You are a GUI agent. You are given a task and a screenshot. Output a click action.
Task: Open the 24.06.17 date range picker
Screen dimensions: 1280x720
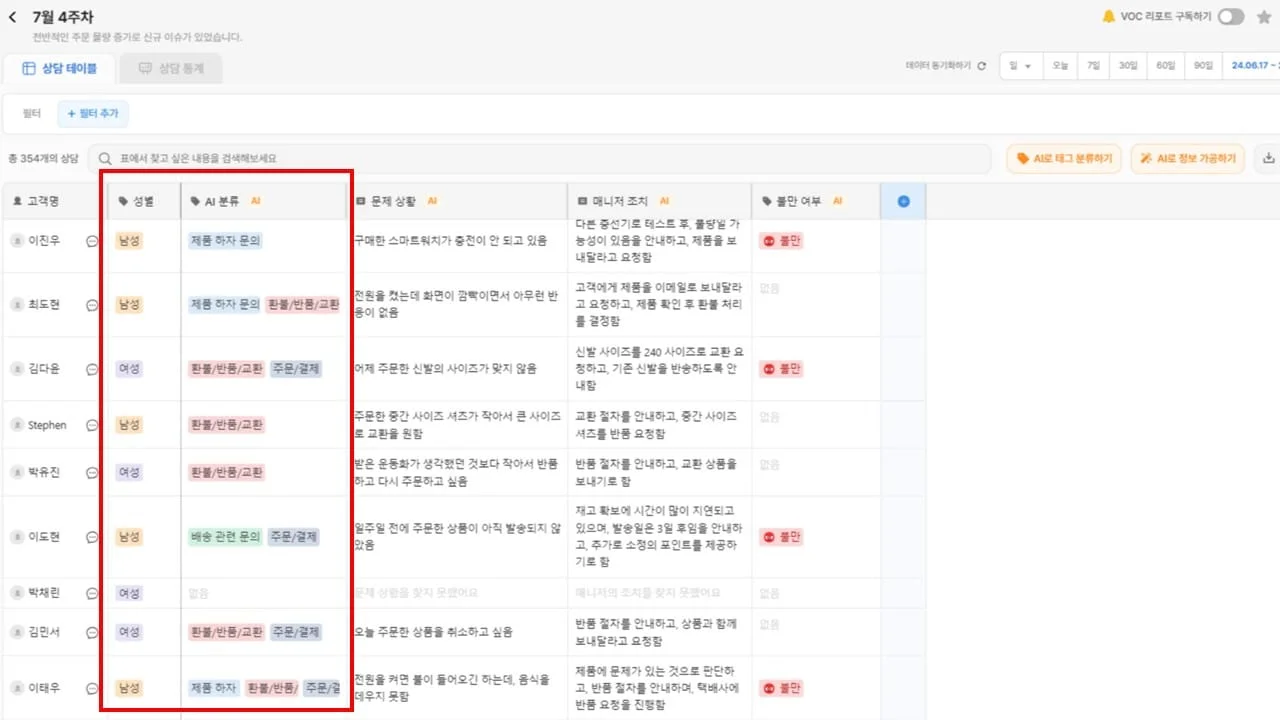coord(1254,66)
